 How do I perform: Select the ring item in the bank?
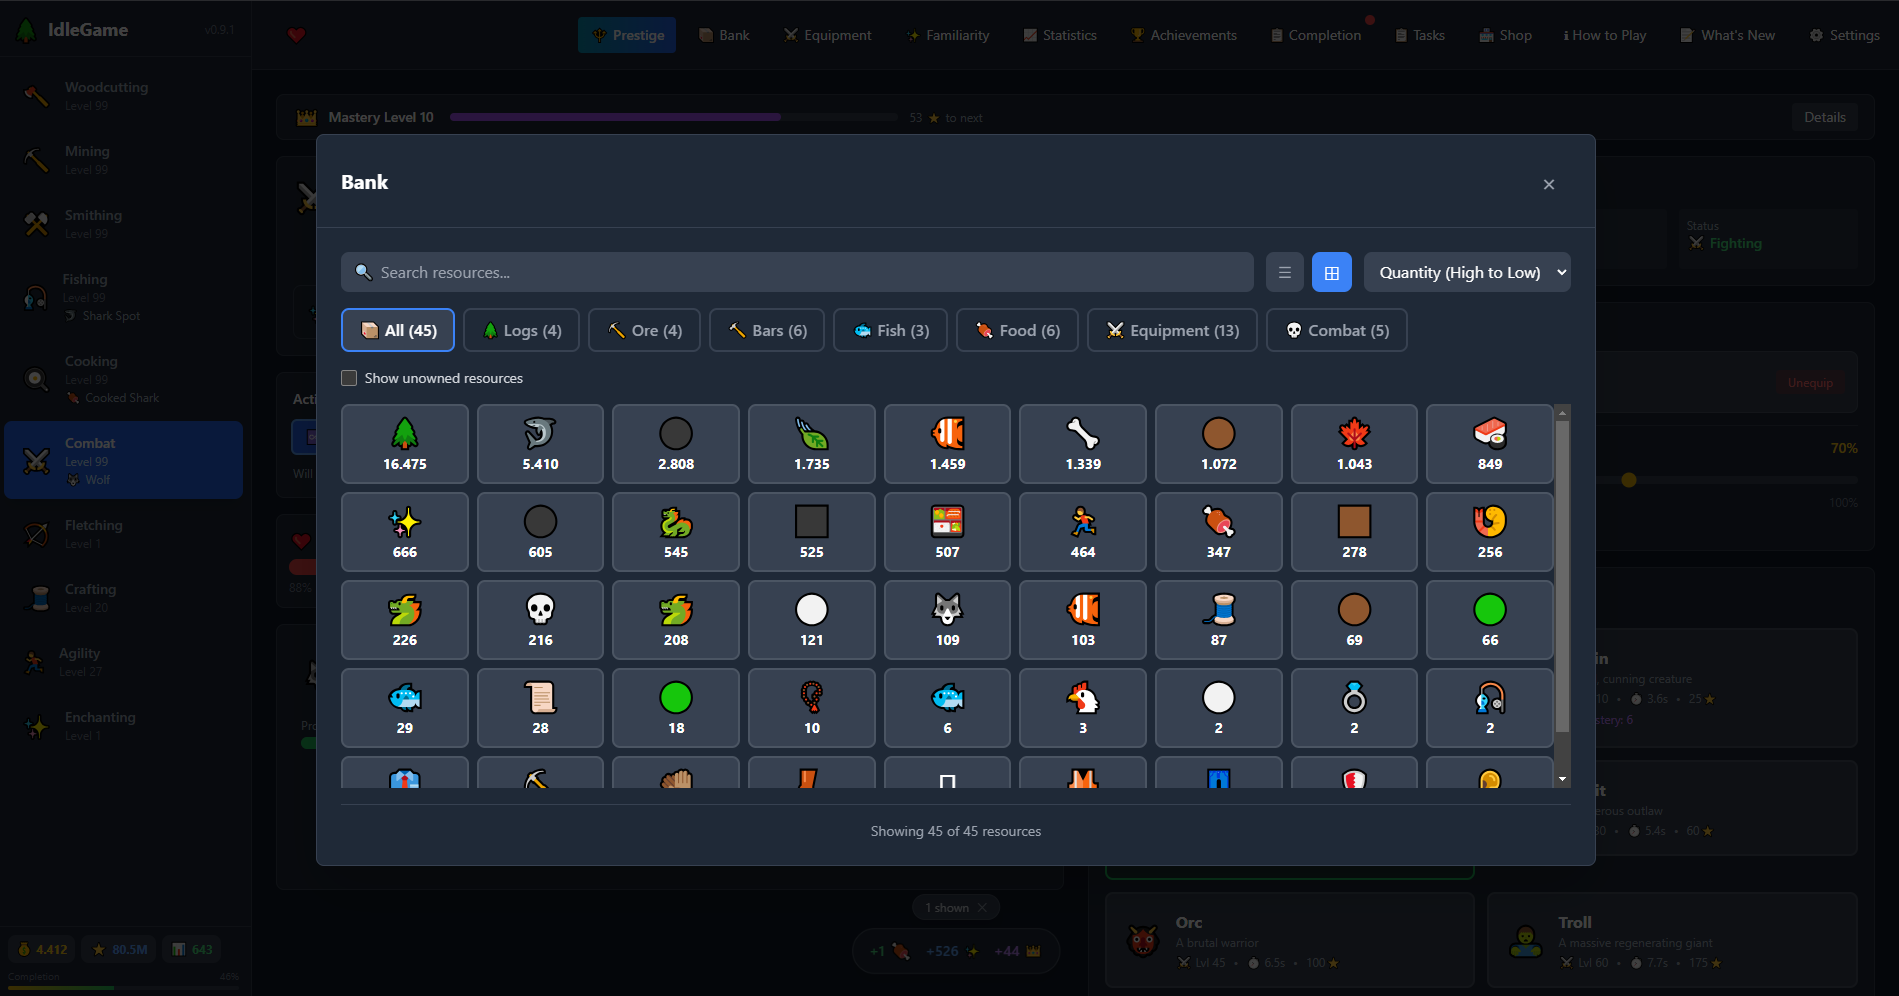(1354, 708)
